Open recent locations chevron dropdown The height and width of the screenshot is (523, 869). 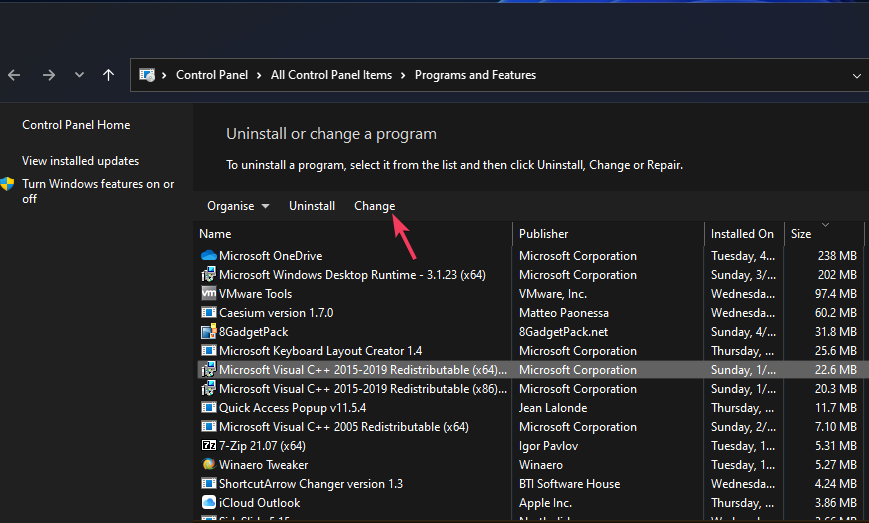tap(79, 75)
